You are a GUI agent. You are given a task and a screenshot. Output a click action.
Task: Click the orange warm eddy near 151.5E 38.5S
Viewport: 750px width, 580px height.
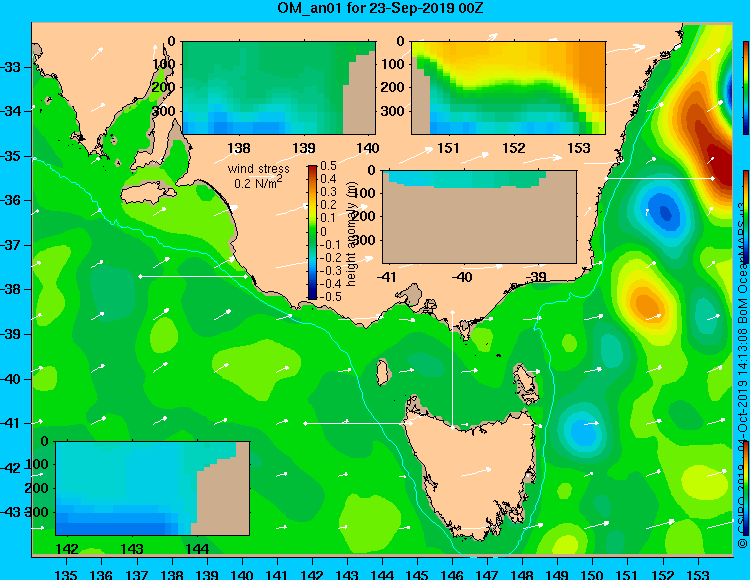click(x=646, y=303)
